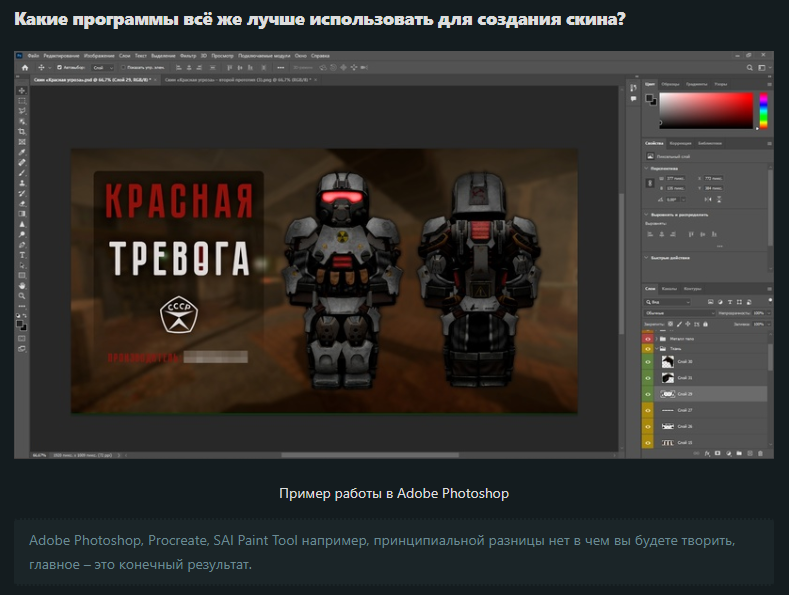This screenshot has height=595, width=789.
Task: Open the Layers panel options menu
Action: point(769,288)
